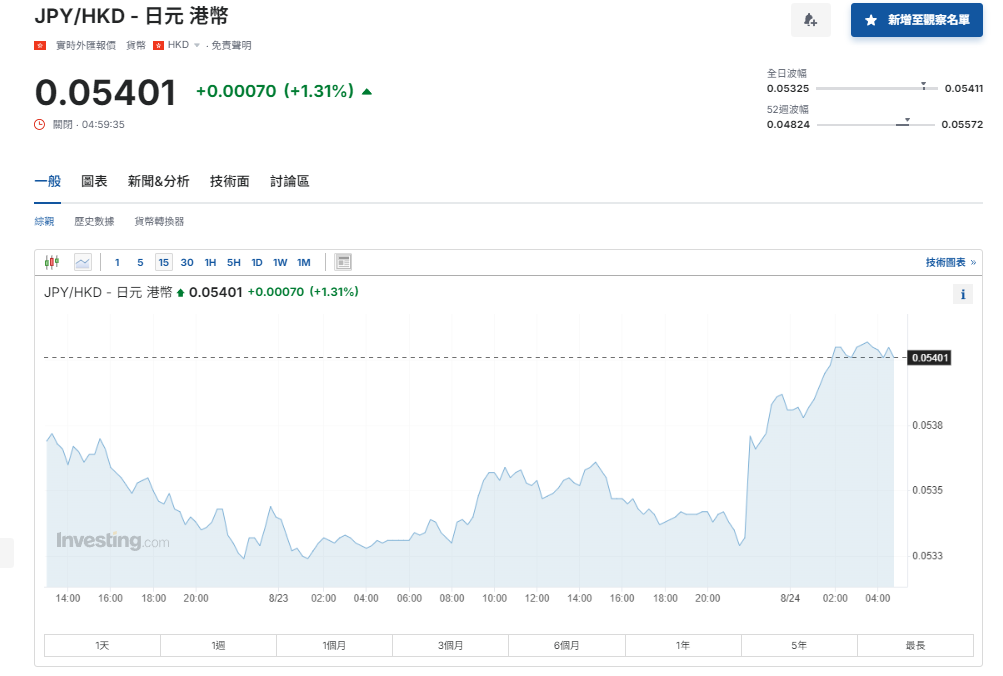Image resolution: width=1003 pixels, height=676 pixels.
Task: Select the area chart type icon
Action: pyautogui.click(x=82, y=262)
